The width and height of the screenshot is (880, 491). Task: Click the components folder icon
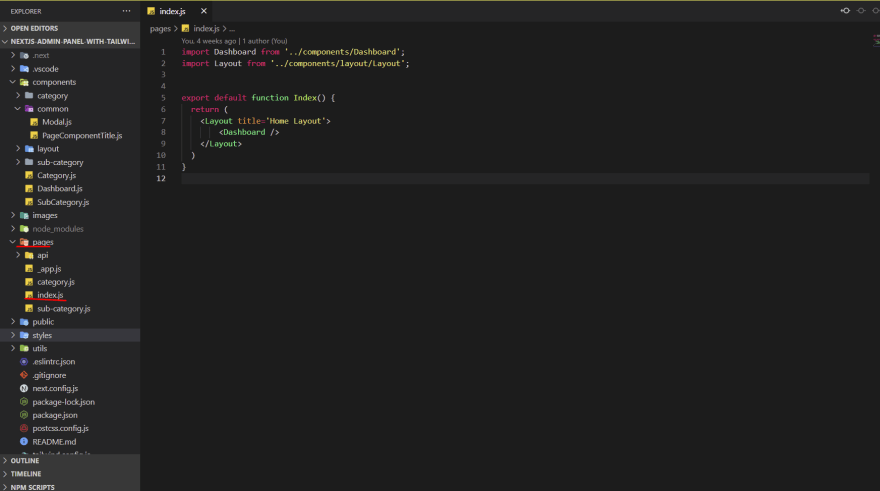tap(24, 82)
